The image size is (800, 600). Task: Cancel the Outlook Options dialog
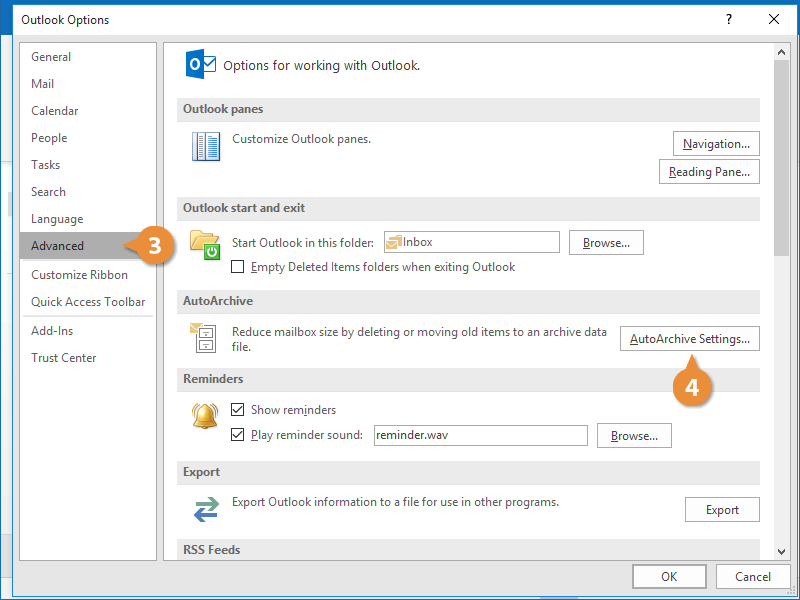(753, 577)
